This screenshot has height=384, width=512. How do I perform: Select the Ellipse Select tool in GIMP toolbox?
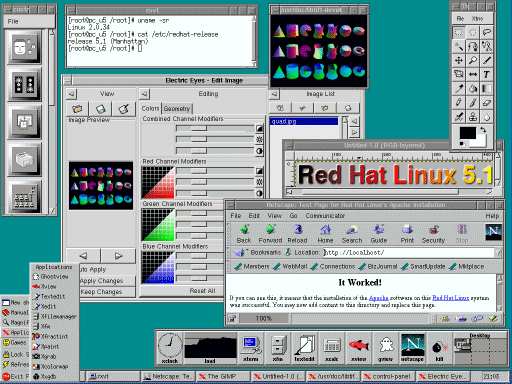tap(473, 32)
